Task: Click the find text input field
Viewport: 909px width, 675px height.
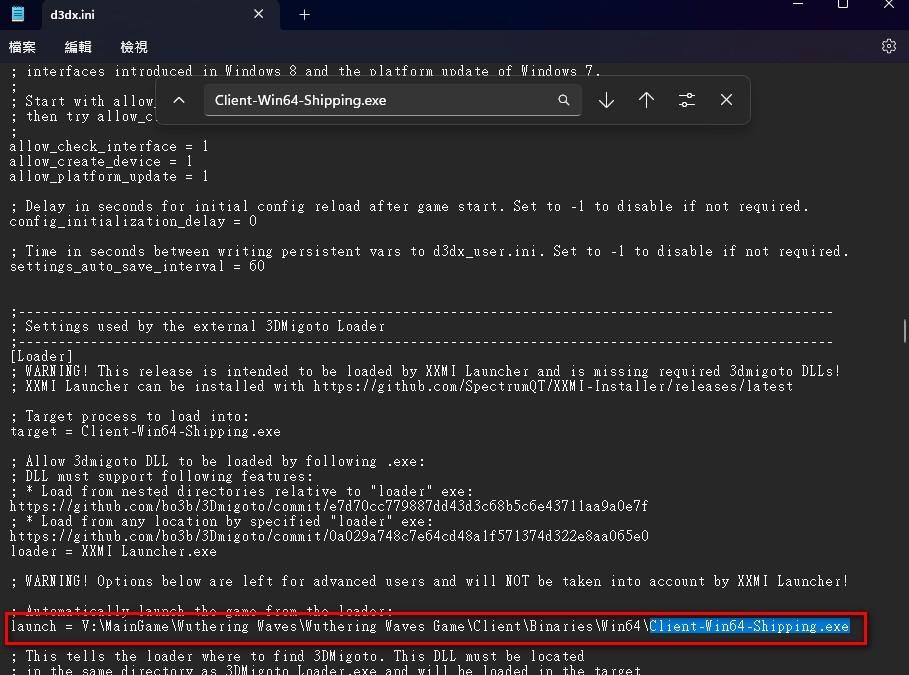Action: tap(380, 100)
